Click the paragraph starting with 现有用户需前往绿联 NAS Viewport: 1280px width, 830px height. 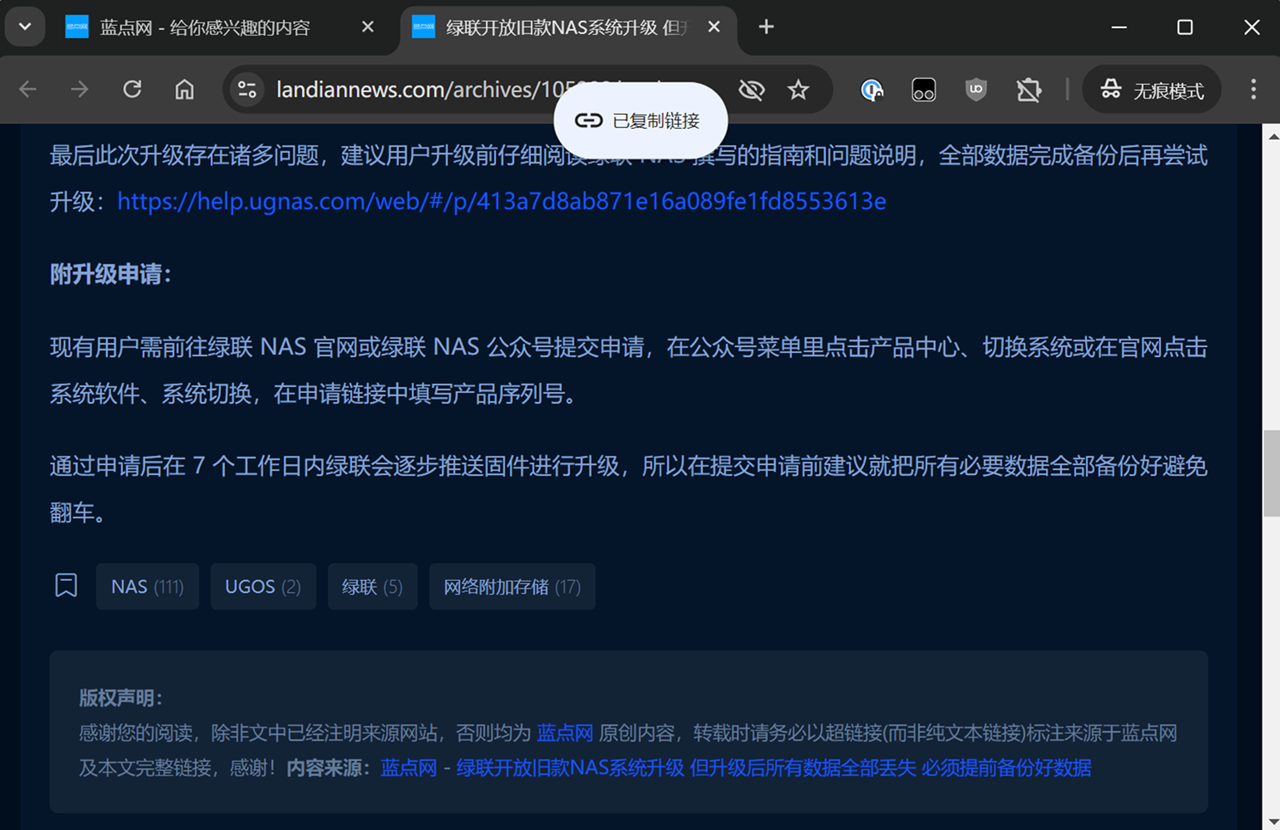[629, 370]
